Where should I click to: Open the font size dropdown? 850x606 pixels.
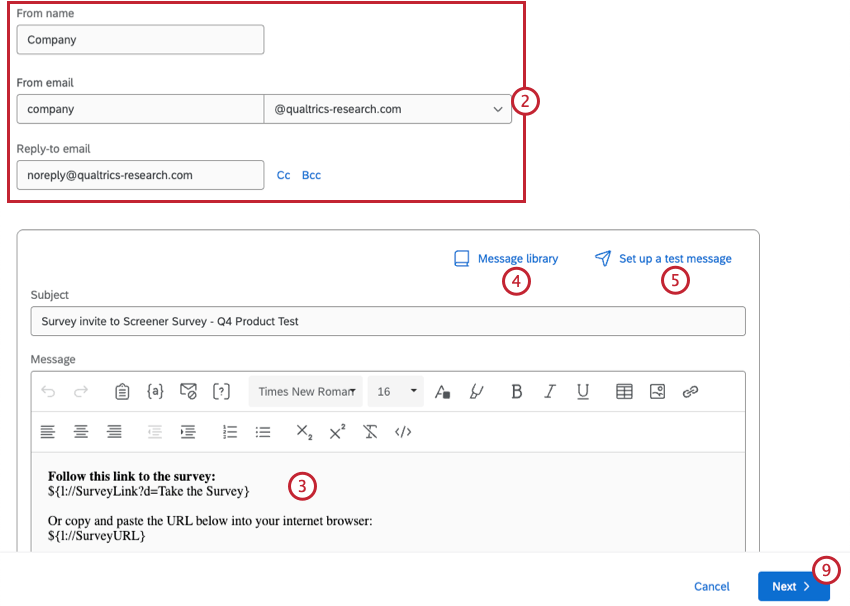395,391
